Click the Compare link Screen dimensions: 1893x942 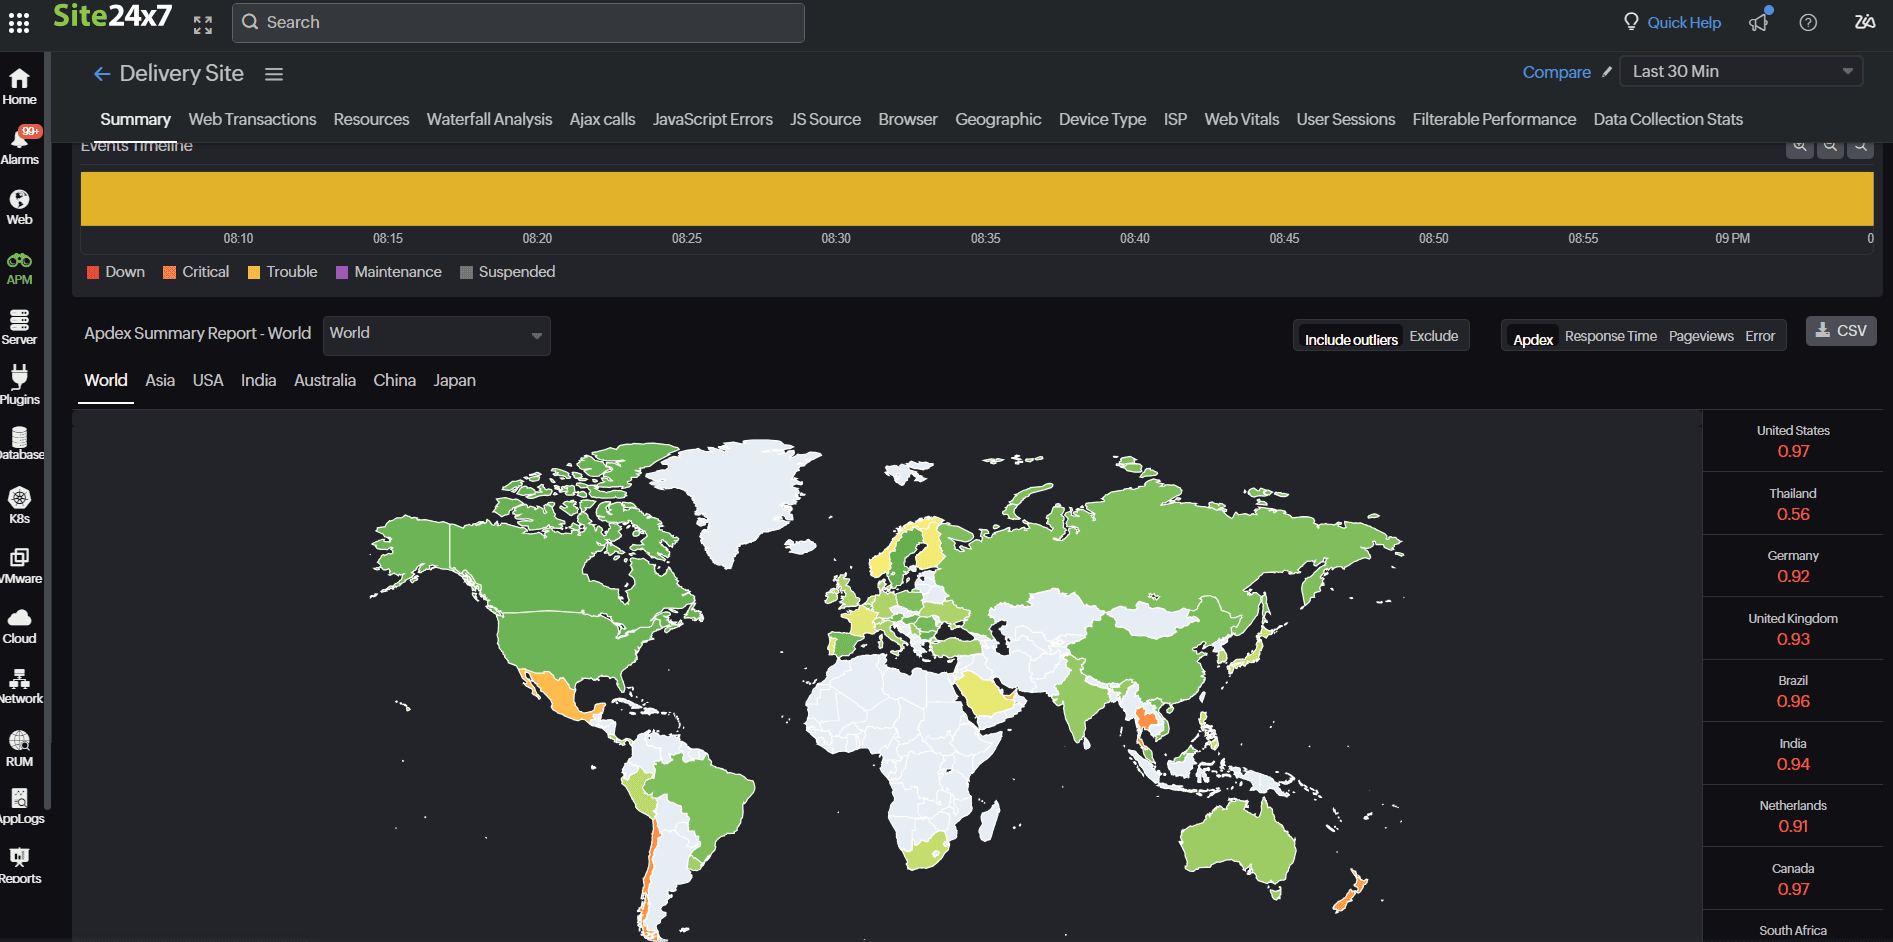(x=1556, y=72)
